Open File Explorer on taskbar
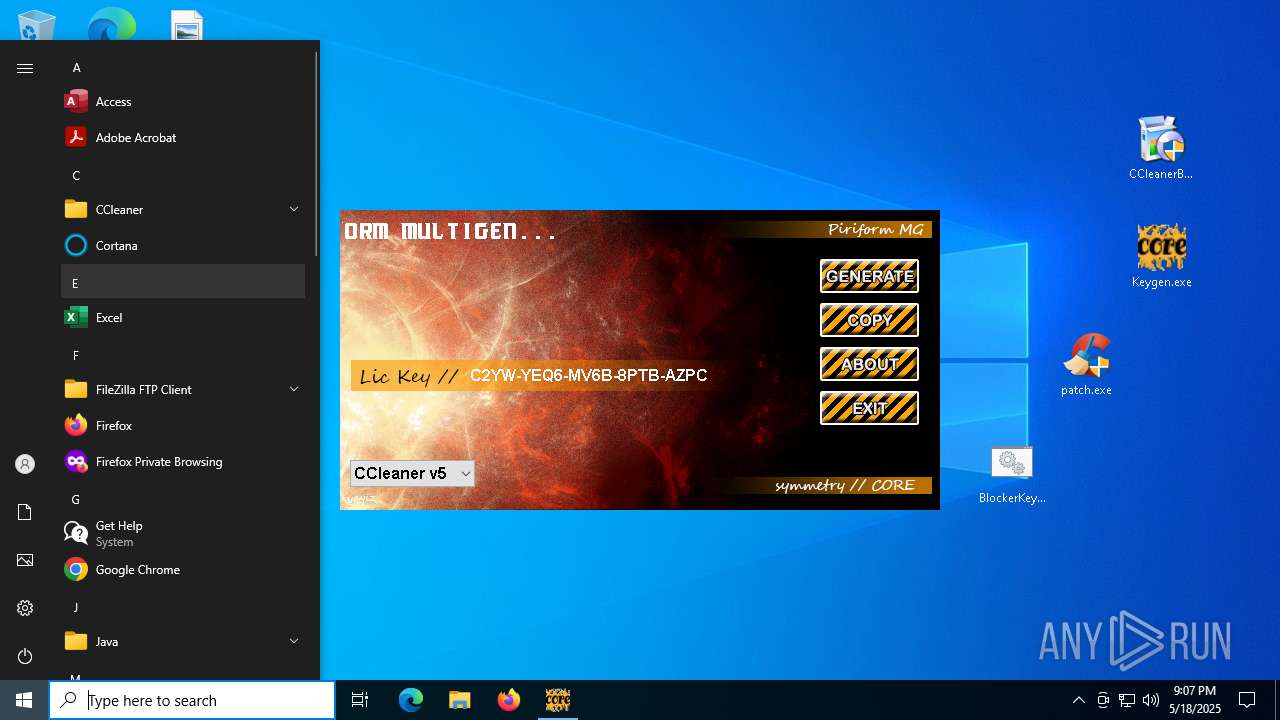 [x=460, y=700]
